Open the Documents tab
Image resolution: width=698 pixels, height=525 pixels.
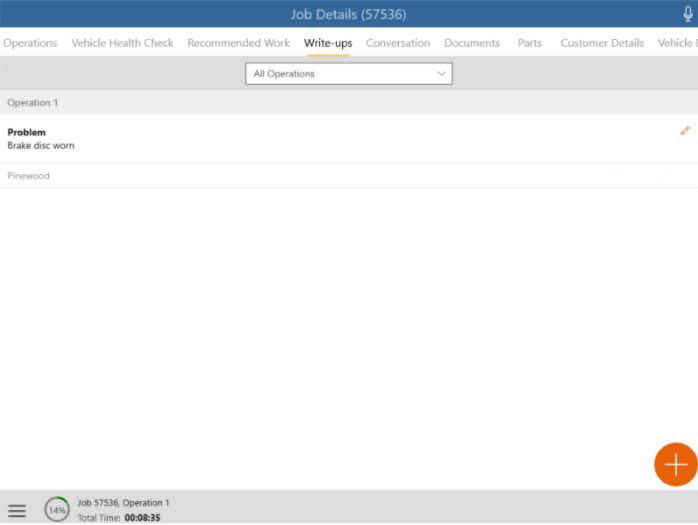point(472,43)
